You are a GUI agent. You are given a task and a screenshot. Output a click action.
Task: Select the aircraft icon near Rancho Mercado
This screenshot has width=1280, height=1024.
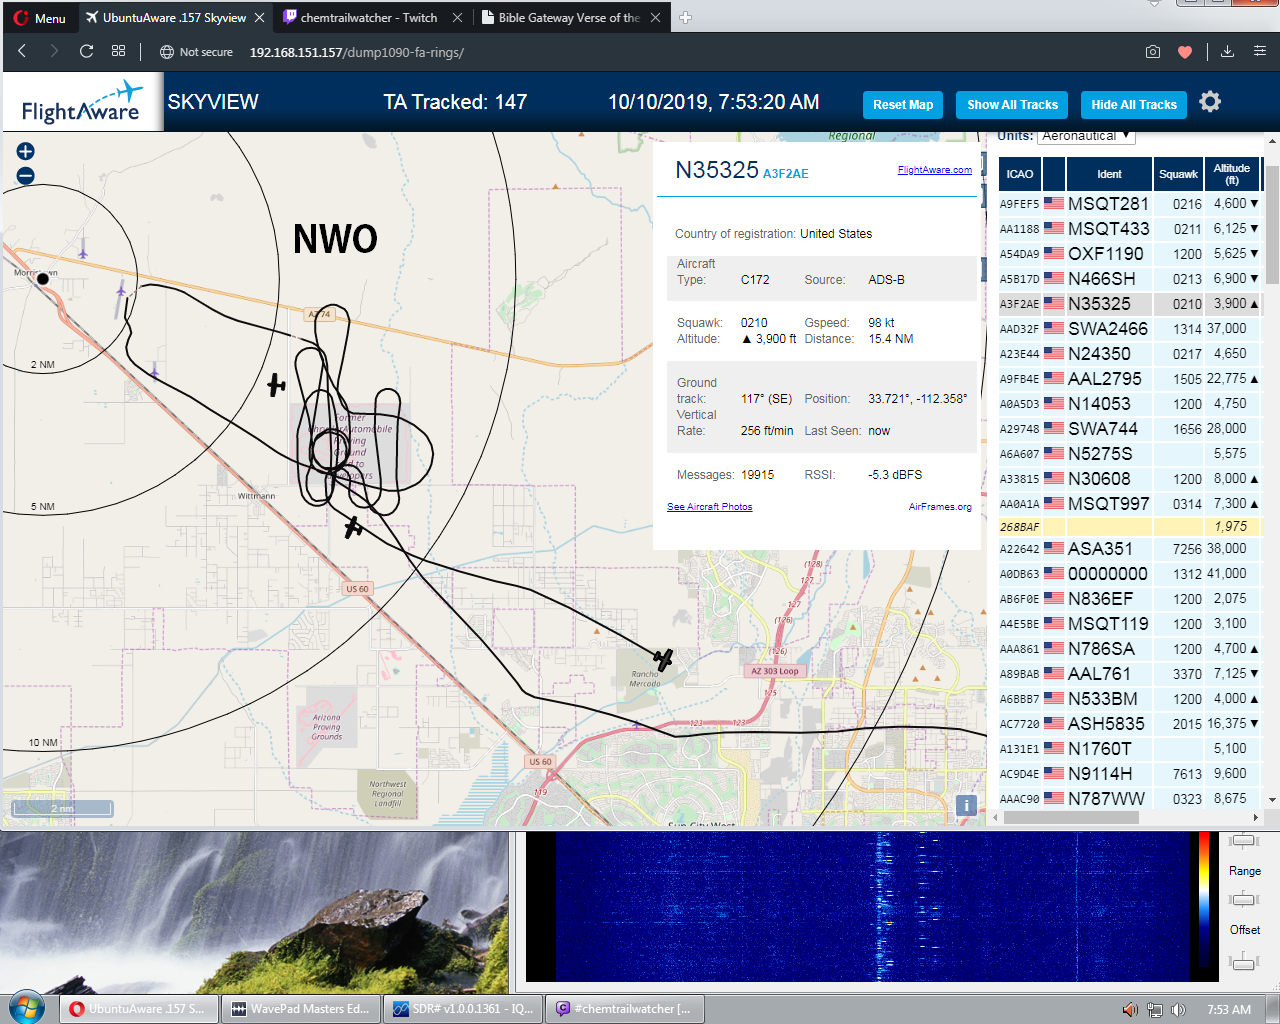(x=663, y=659)
